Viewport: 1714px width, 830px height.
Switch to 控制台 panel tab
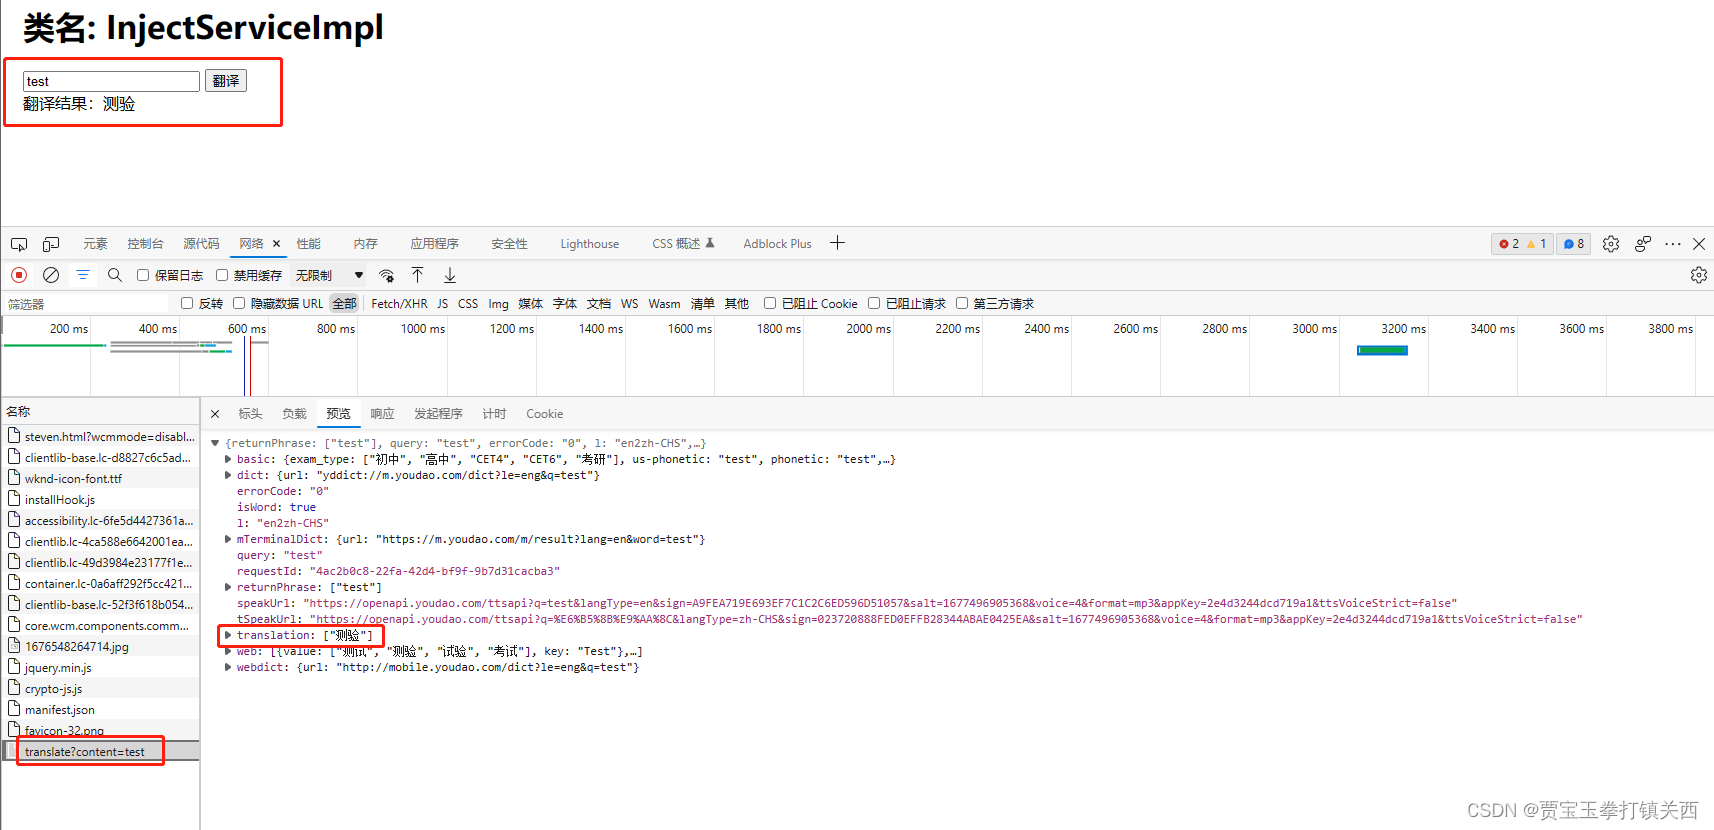point(146,244)
